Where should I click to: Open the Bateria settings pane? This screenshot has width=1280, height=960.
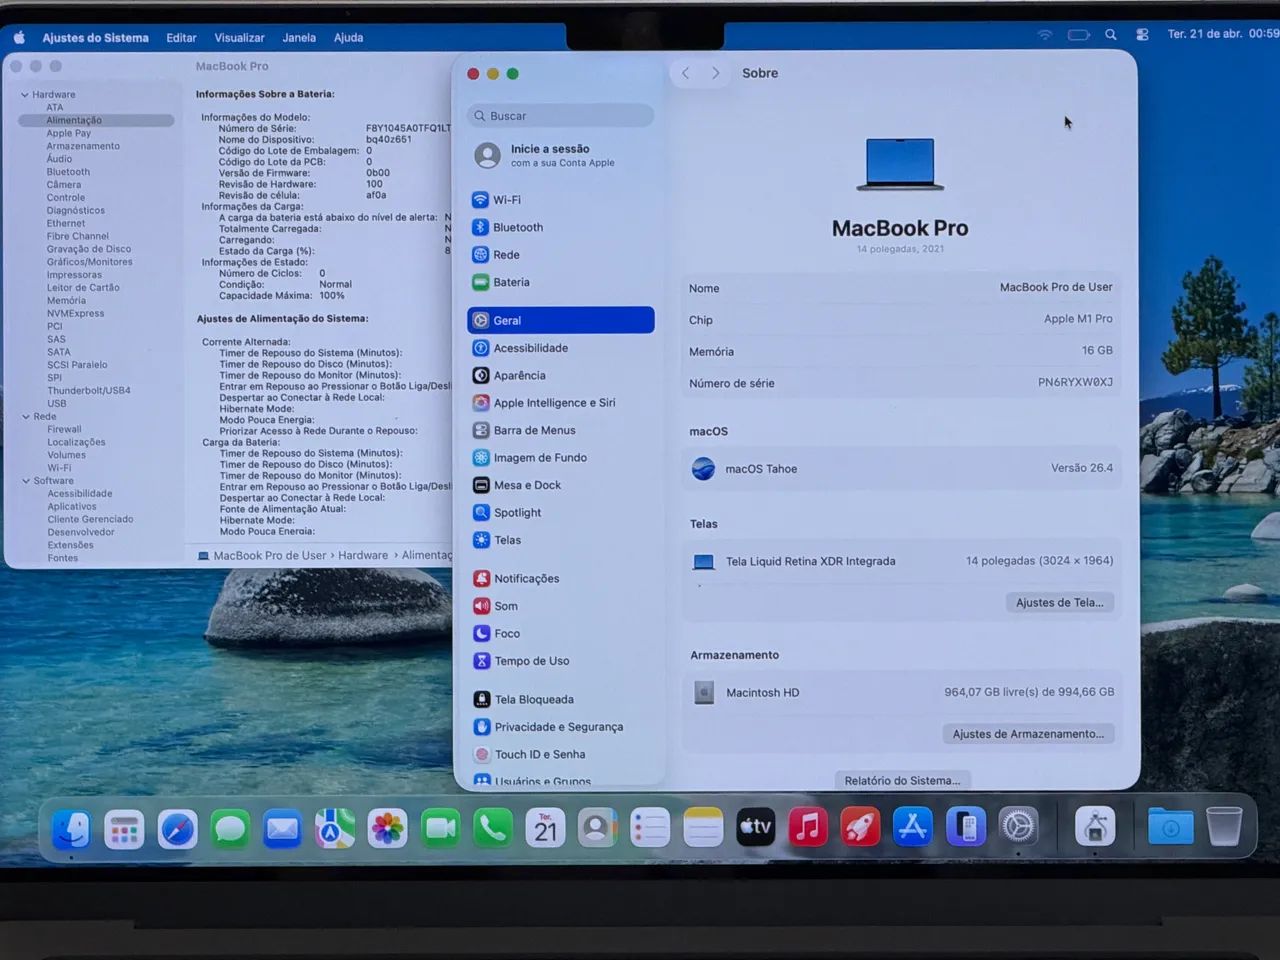[560, 282]
